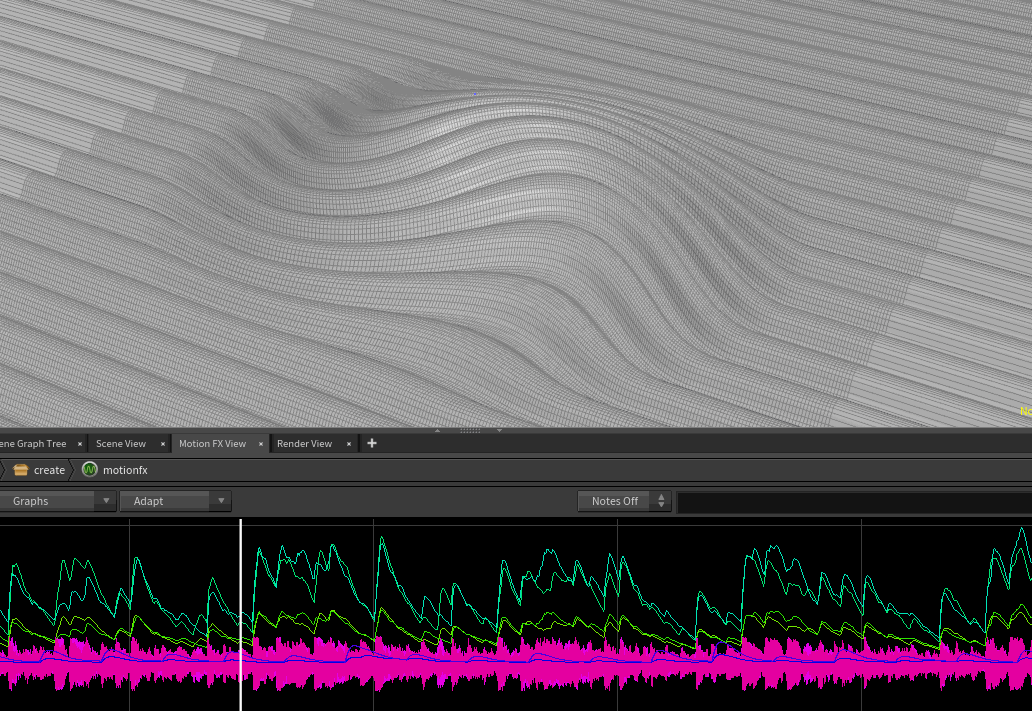This screenshot has height=711, width=1032.
Task: Add a new pane tab with plus icon
Action: [372, 443]
